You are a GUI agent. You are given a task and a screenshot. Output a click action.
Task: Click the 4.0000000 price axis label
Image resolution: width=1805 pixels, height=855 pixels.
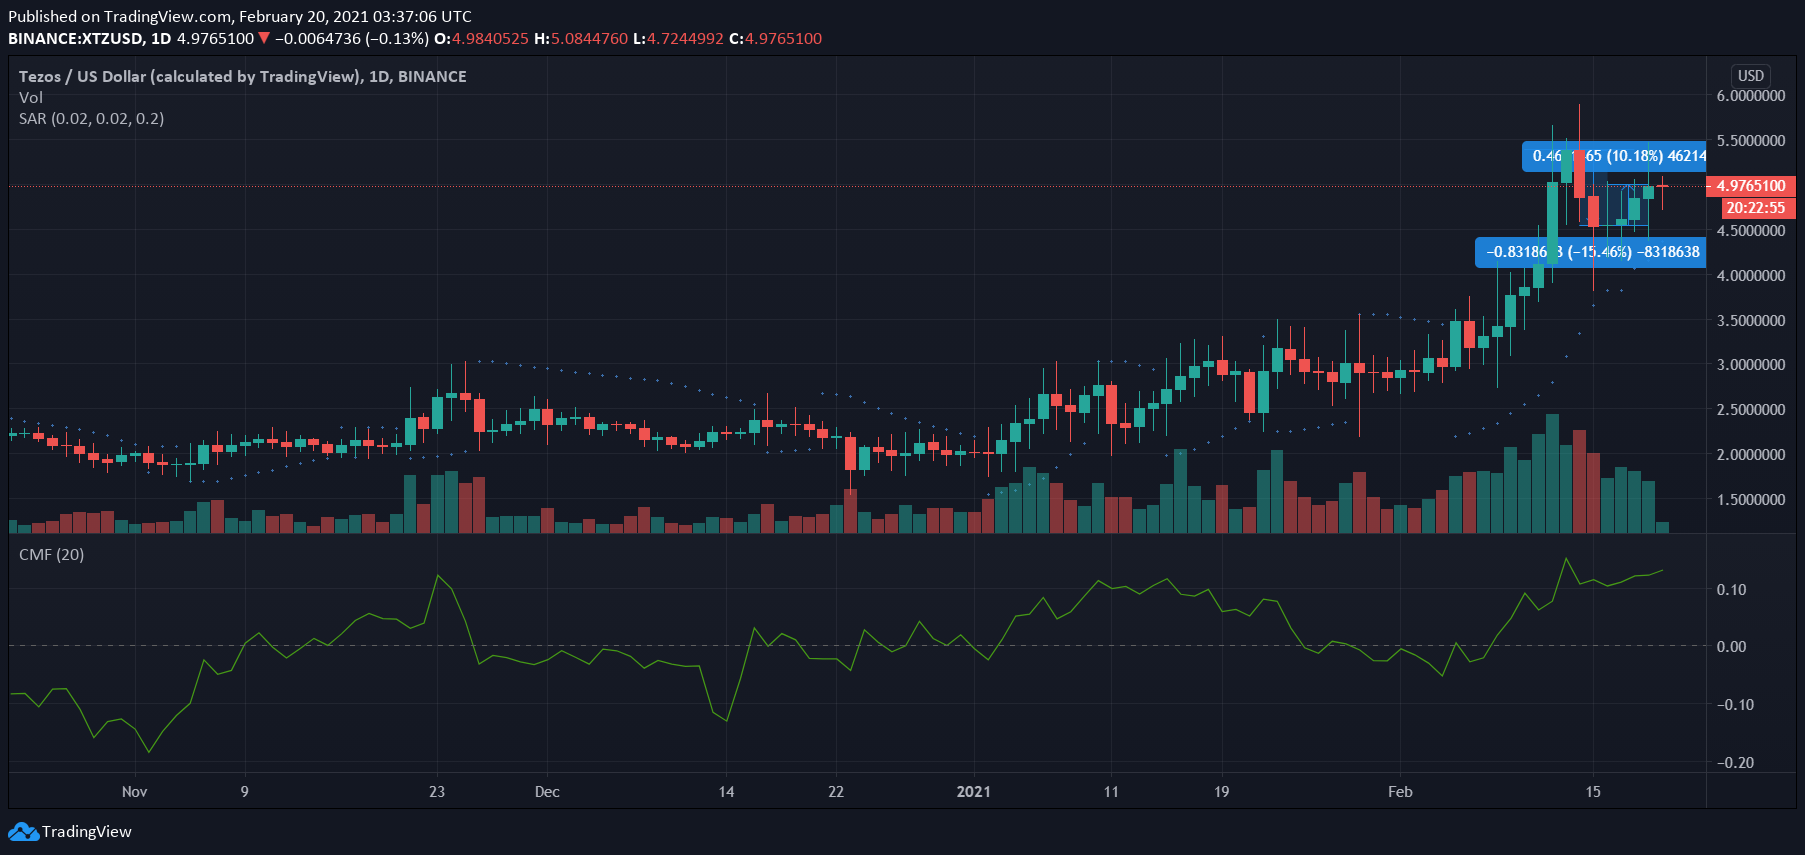1751,276
